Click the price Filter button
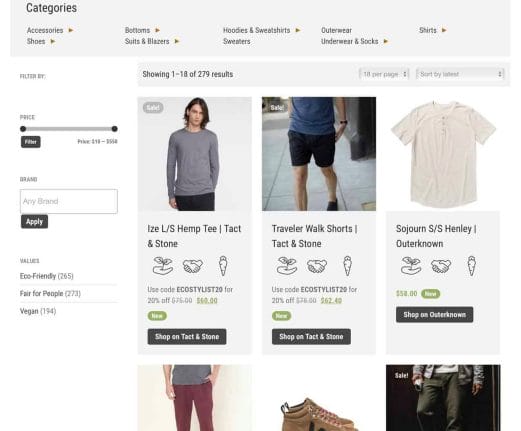 31,142
